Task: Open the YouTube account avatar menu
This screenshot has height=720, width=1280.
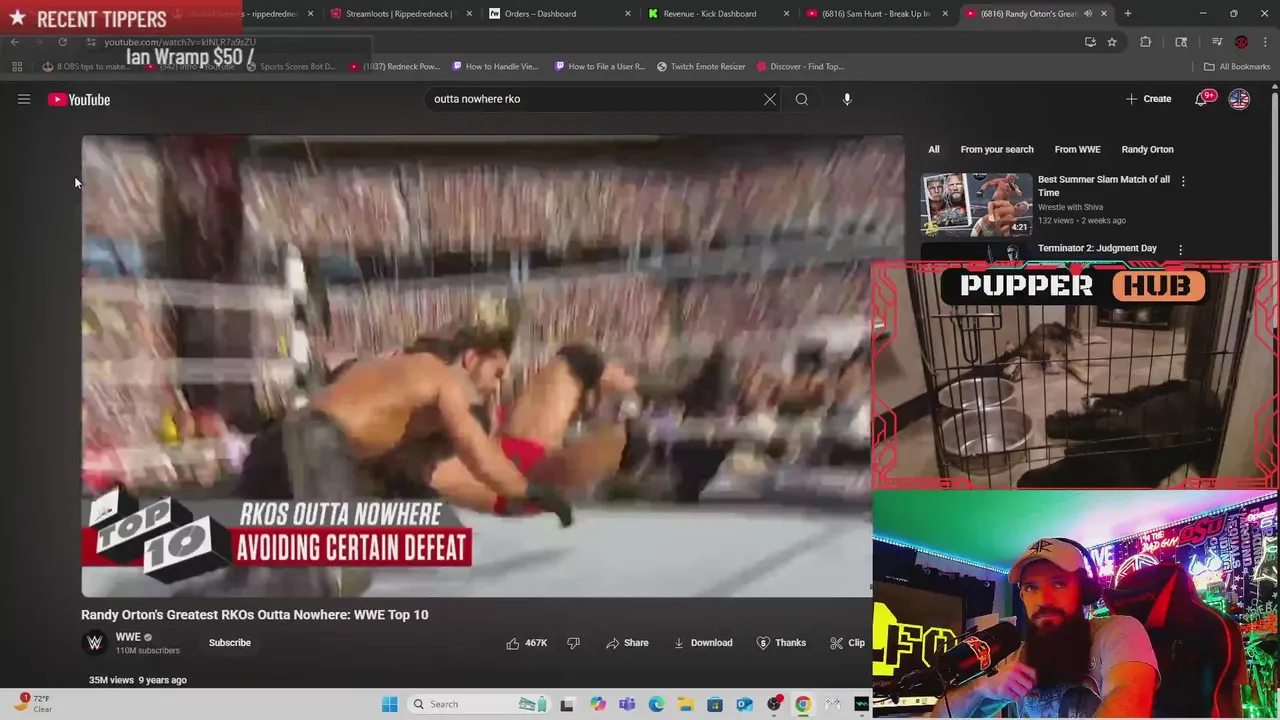Action: click(x=1239, y=99)
